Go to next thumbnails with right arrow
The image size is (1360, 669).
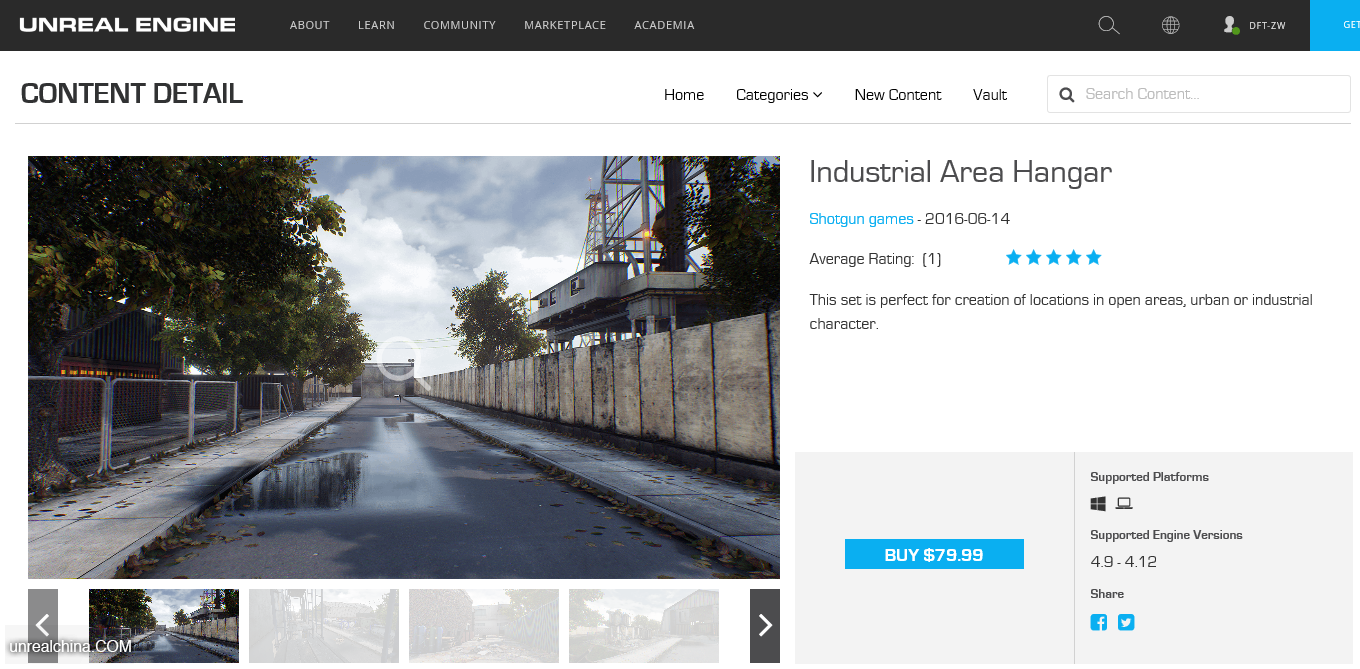tap(765, 626)
